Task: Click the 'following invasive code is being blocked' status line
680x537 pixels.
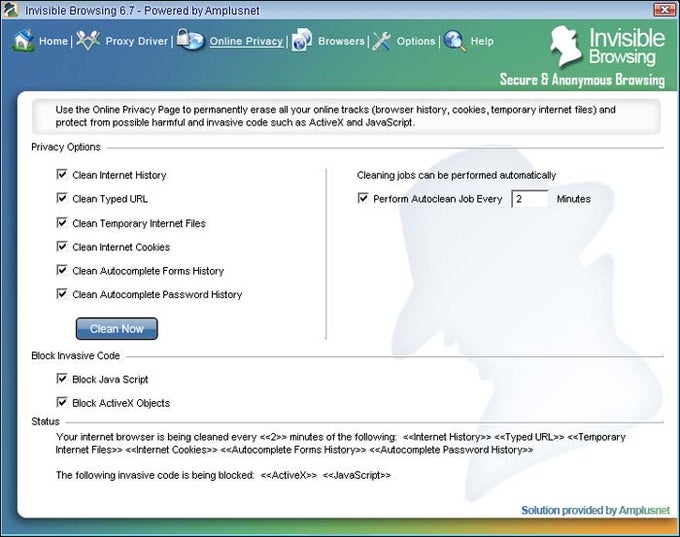Action: (223, 475)
